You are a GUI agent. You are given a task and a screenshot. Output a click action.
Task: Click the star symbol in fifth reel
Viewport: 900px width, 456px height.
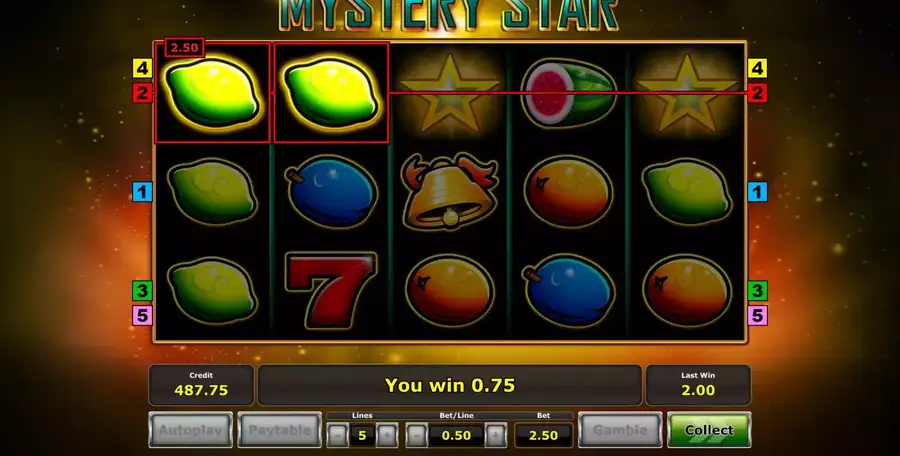pyautogui.click(x=687, y=93)
